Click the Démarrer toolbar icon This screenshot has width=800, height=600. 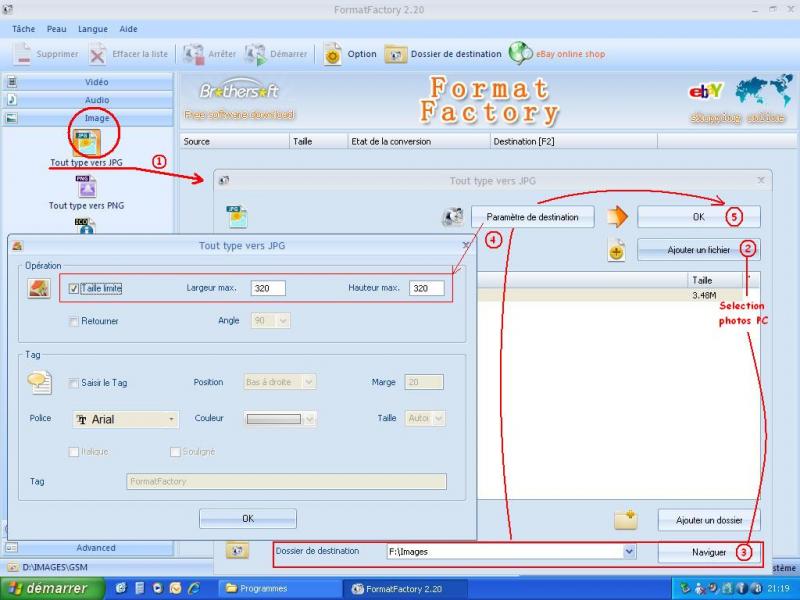point(256,54)
